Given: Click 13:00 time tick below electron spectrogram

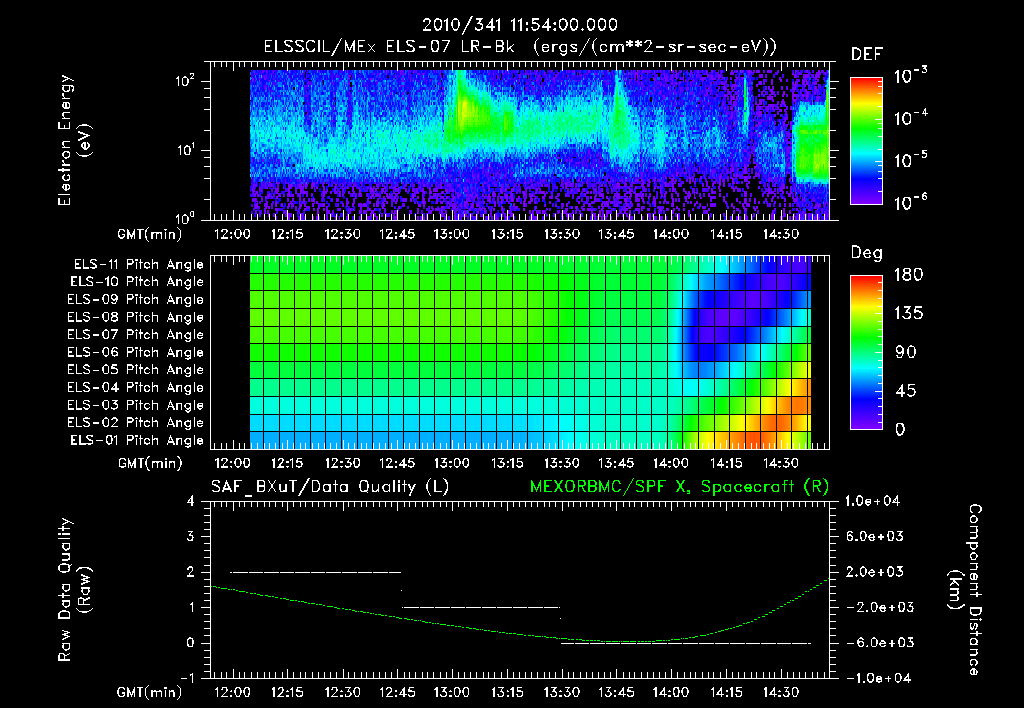Looking at the screenshot, I should click(x=452, y=234).
